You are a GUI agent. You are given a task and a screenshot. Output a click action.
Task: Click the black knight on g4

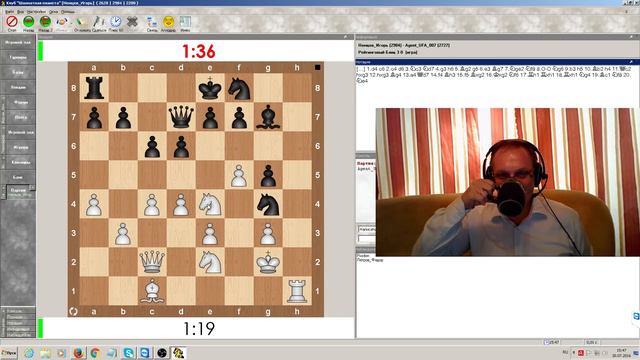(x=268, y=204)
